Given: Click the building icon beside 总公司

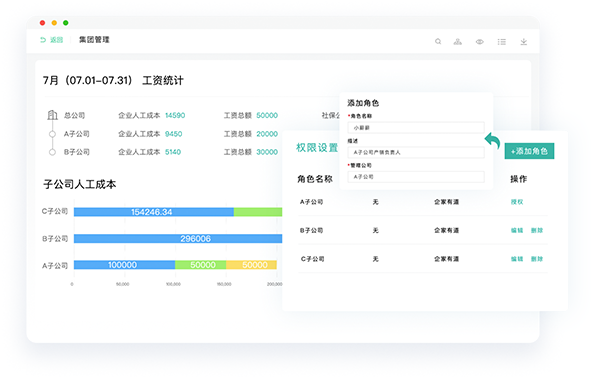Looking at the screenshot, I should point(52,115).
